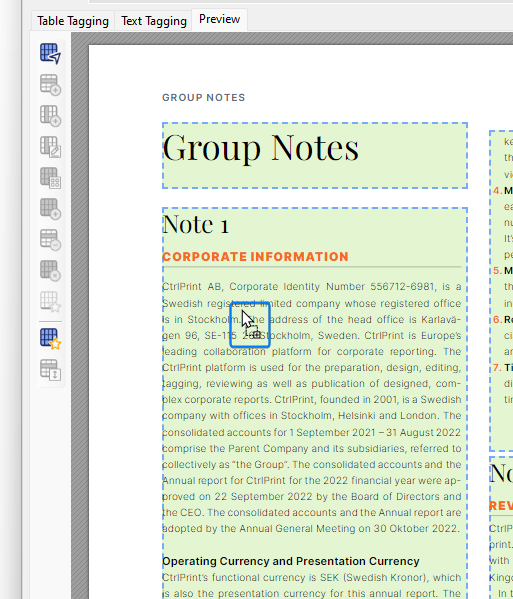Screen dimensions: 513x599
Task: Click the paragraph line starting CtrlPrint AB, Corporate
Action: [312, 287]
